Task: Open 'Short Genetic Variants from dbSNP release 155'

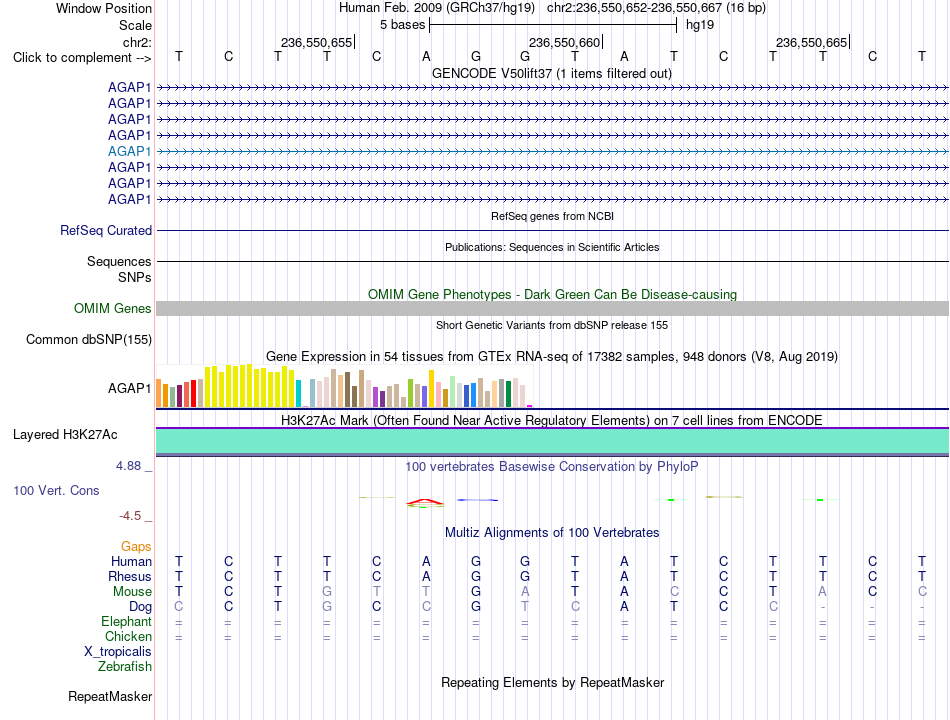Action: click(552, 325)
